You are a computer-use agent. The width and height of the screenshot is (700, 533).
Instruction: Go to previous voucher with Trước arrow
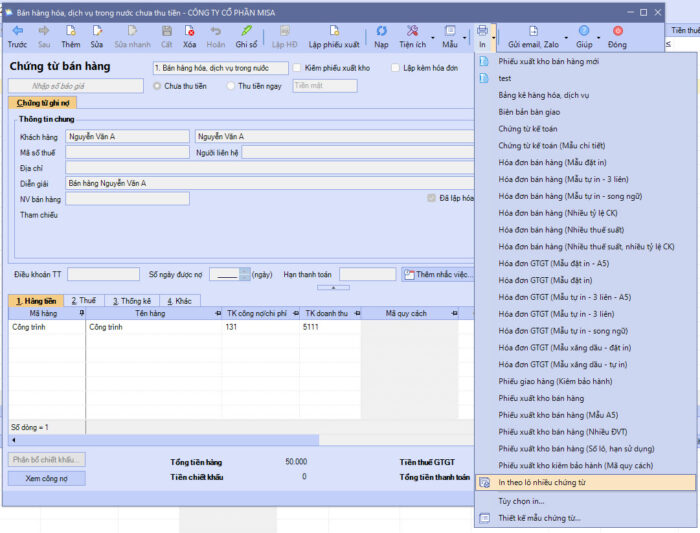tap(17, 37)
